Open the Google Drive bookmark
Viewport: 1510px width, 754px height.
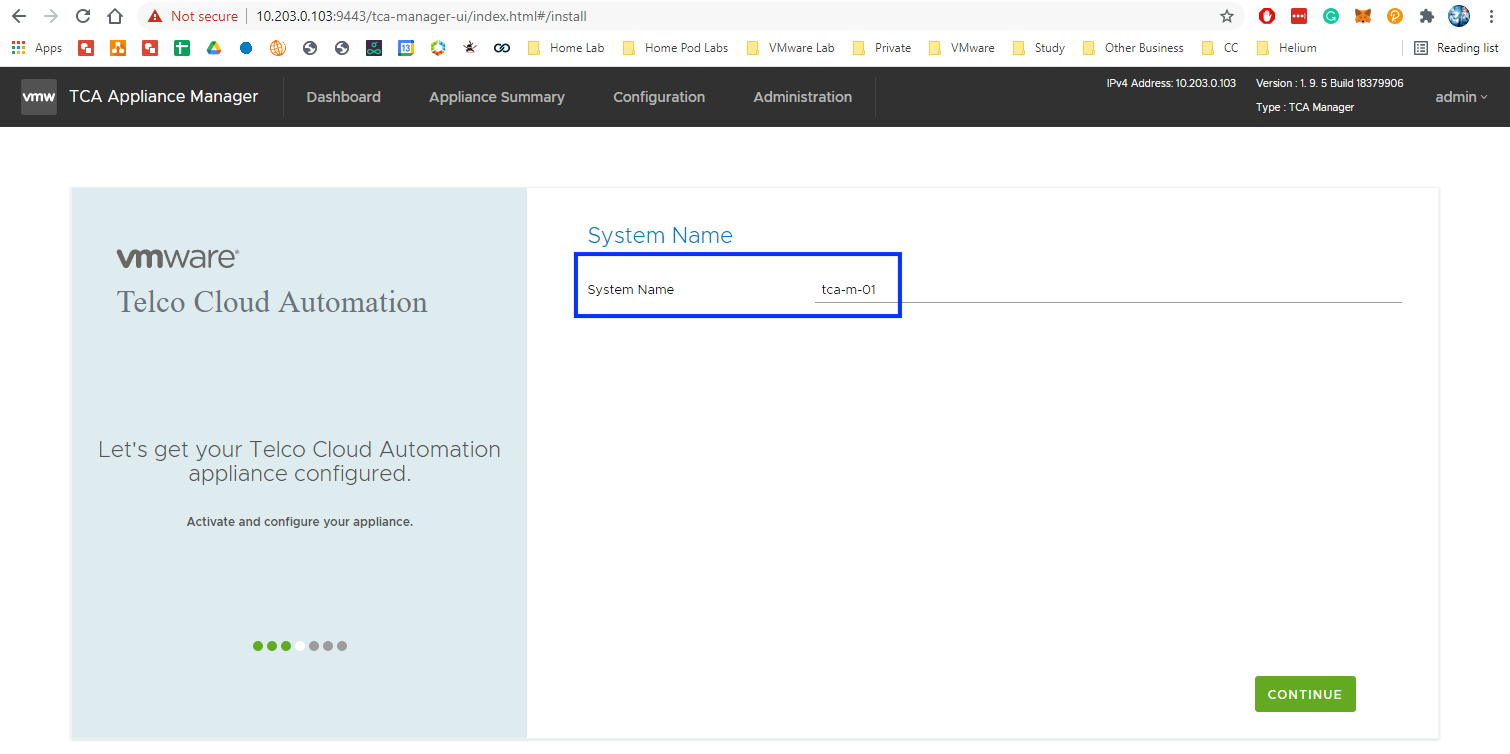point(213,48)
